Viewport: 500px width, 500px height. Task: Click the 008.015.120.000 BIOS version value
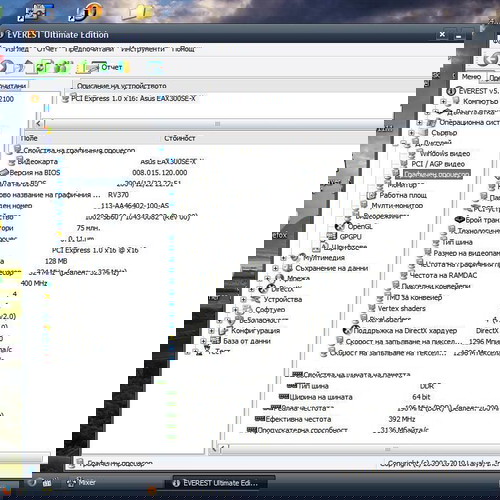[160, 173]
